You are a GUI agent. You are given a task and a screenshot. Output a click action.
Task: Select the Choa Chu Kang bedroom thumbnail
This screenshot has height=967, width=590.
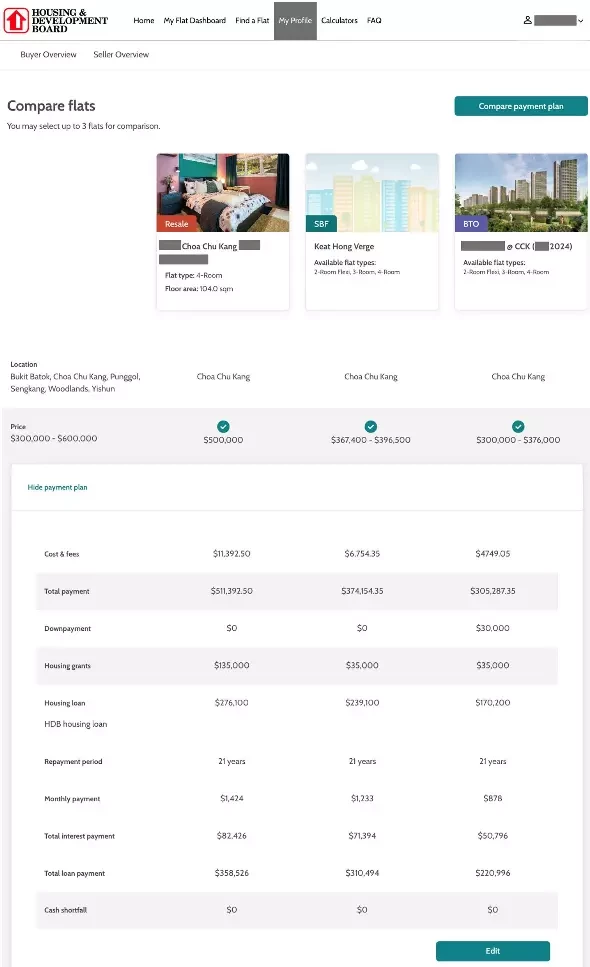(223, 192)
